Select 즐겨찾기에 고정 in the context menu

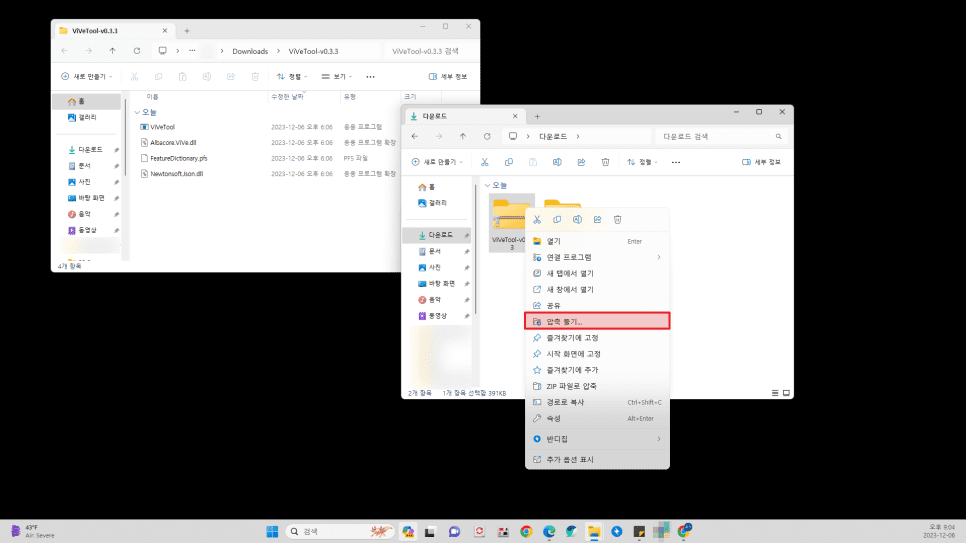(x=597, y=338)
